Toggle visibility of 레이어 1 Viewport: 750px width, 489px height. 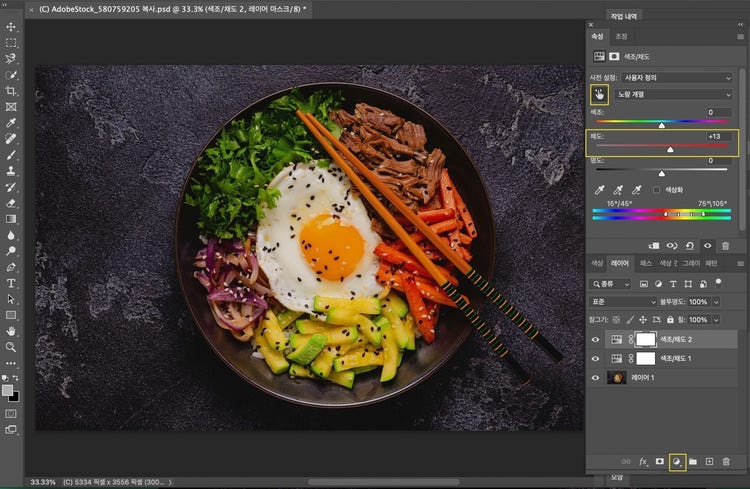[x=596, y=378]
